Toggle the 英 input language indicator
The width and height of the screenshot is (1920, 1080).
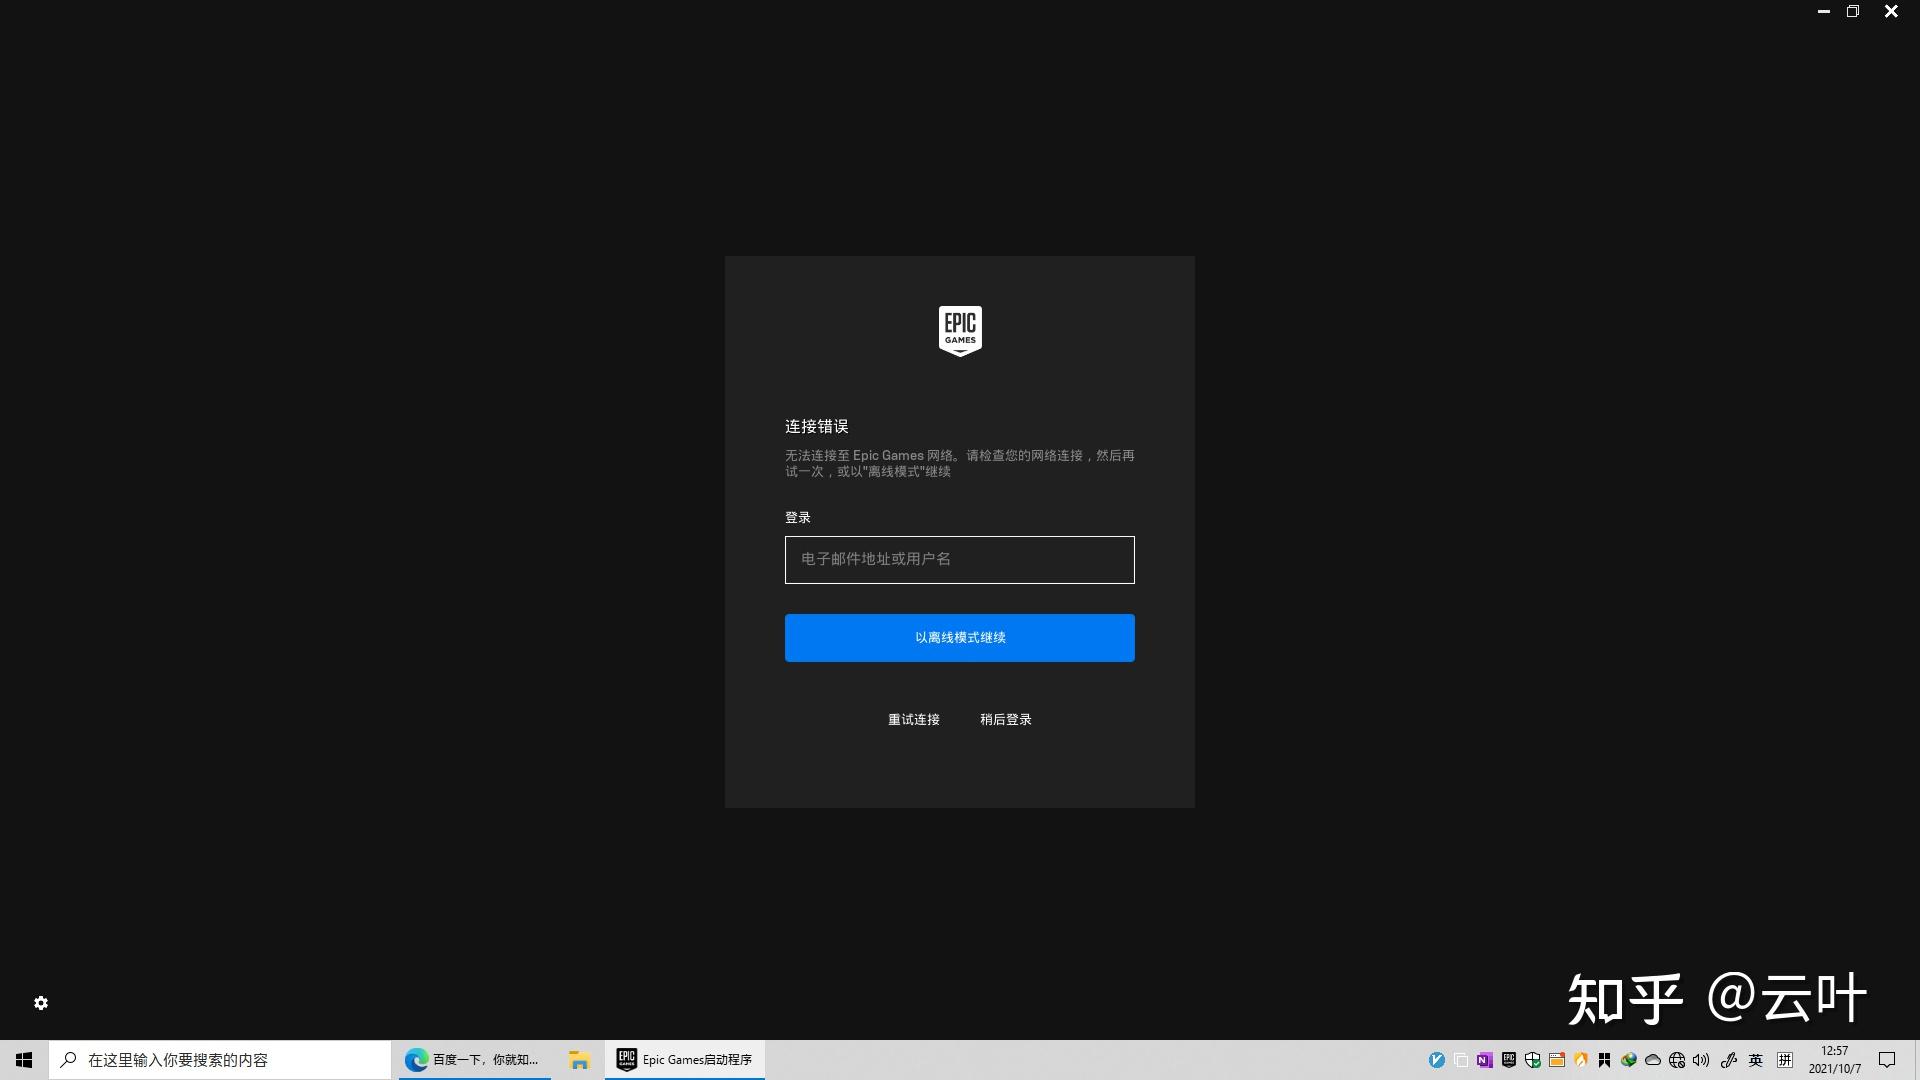1755,1060
